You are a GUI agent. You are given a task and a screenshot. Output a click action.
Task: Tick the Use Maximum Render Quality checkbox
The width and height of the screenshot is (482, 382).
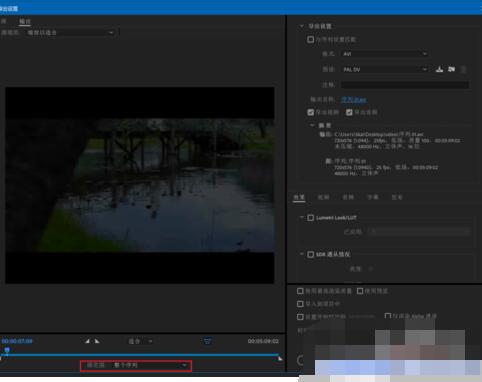(300, 291)
